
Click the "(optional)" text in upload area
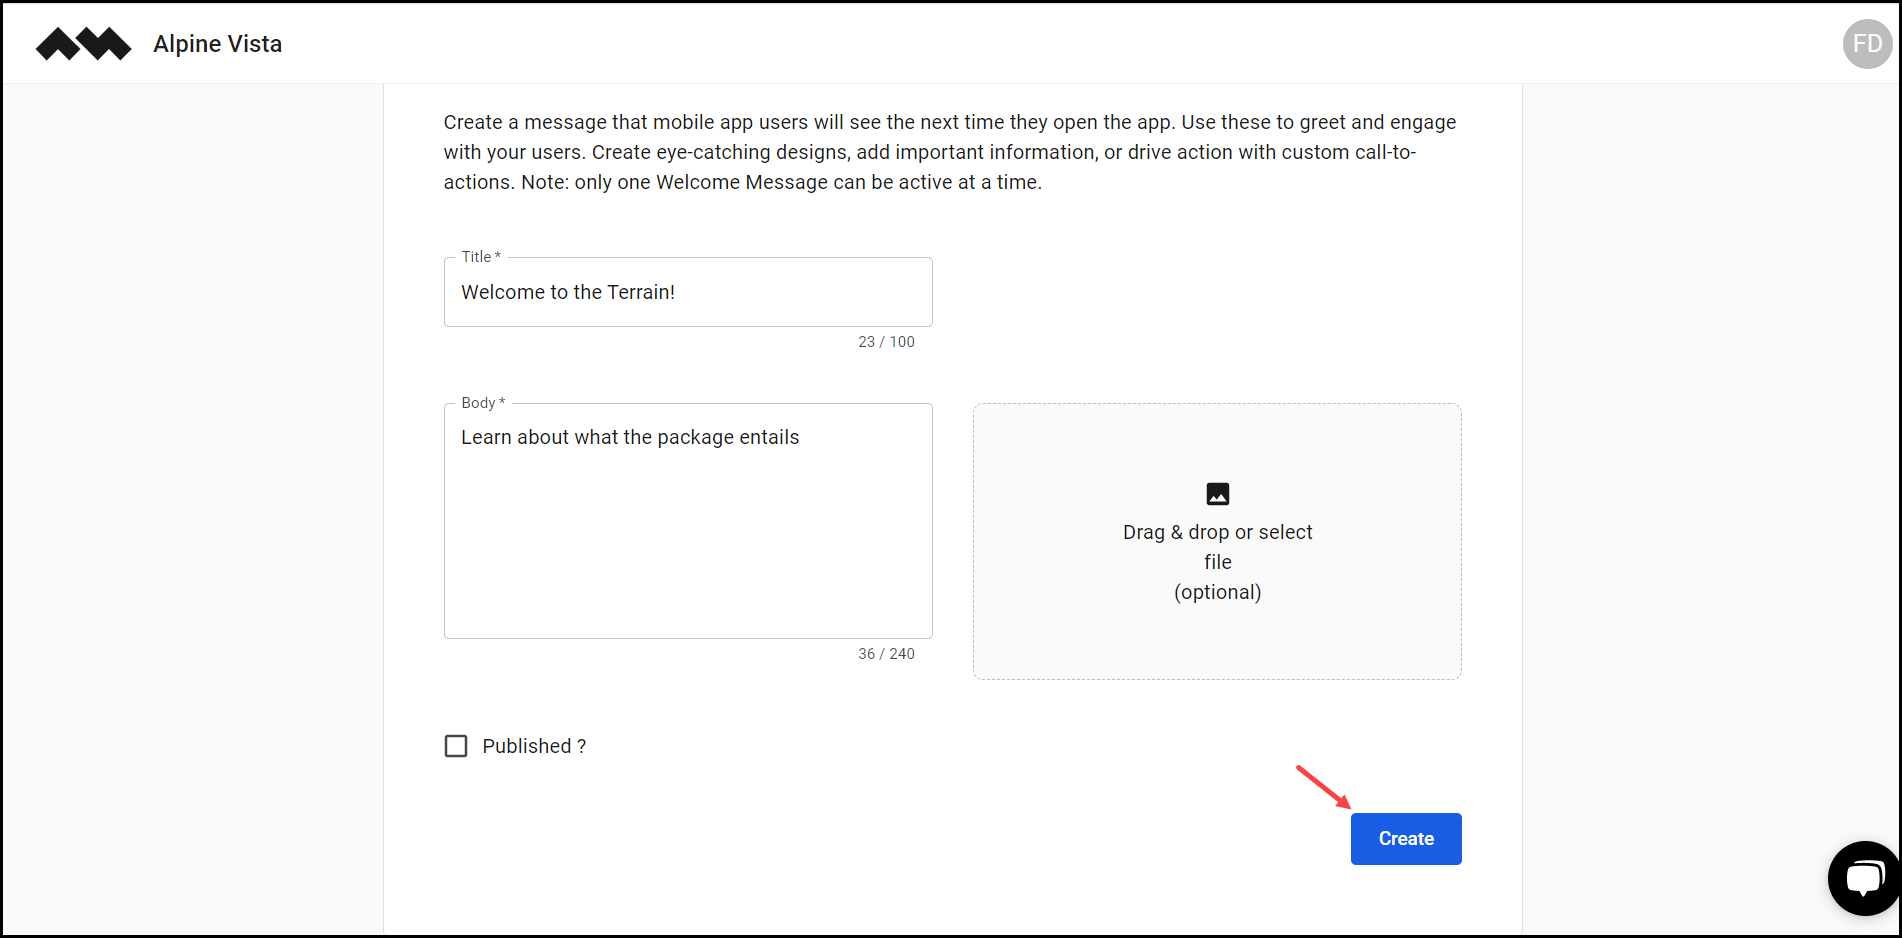pyautogui.click(x=1217, y=591)
